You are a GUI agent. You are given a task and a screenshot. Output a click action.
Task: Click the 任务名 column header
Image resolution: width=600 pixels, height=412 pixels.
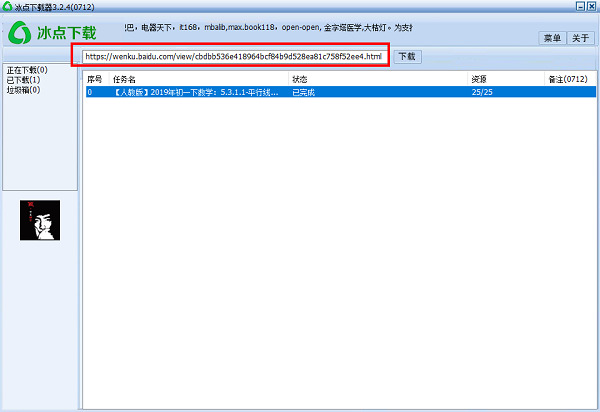click(124, 79)
